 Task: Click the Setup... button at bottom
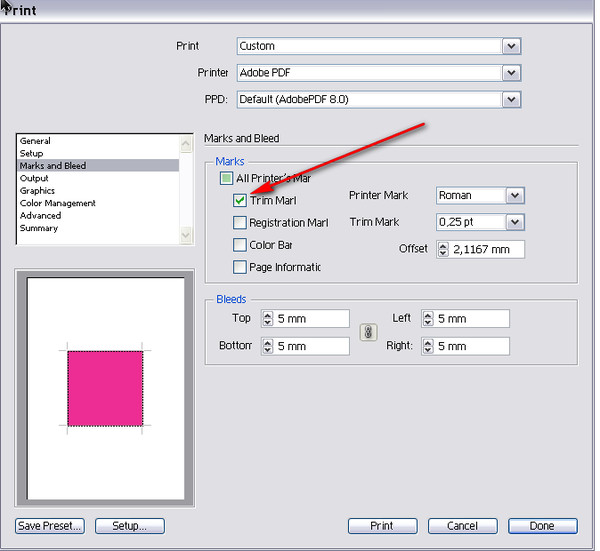pyautogui.click(x=130, y=526)
